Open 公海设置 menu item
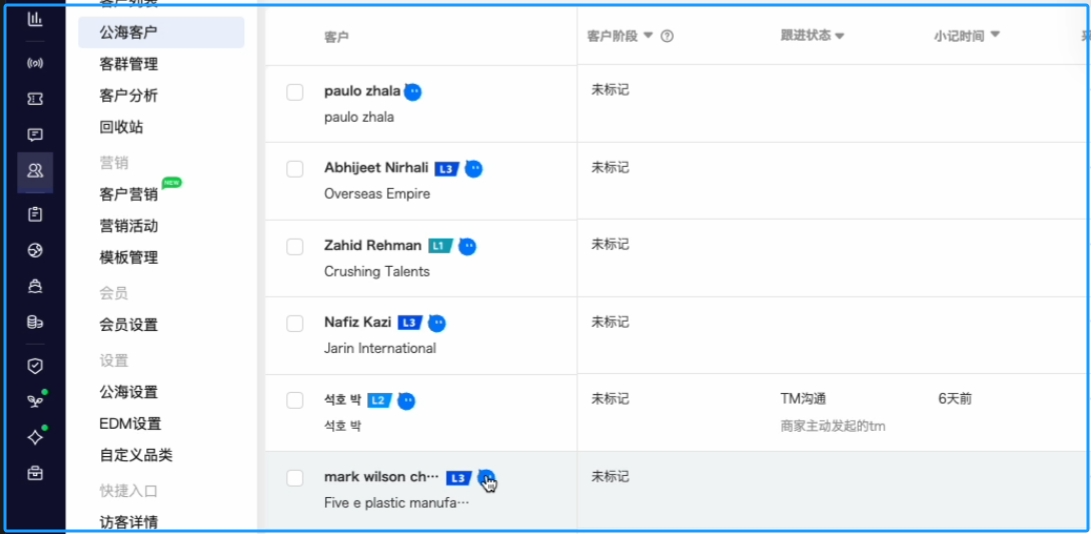Viewport: 1091px width, 534px height. [129, 392]
